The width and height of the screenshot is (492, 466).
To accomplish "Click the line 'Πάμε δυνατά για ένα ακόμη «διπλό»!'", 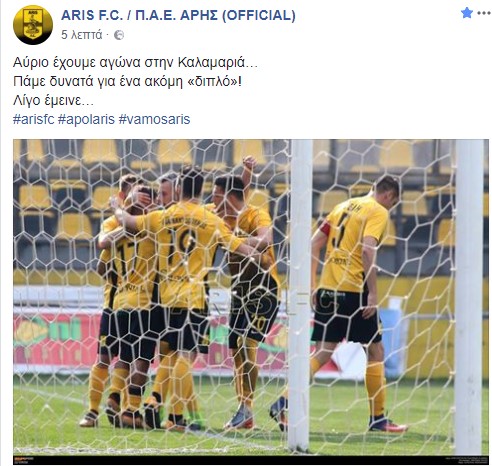I will (x=127, y=81).
